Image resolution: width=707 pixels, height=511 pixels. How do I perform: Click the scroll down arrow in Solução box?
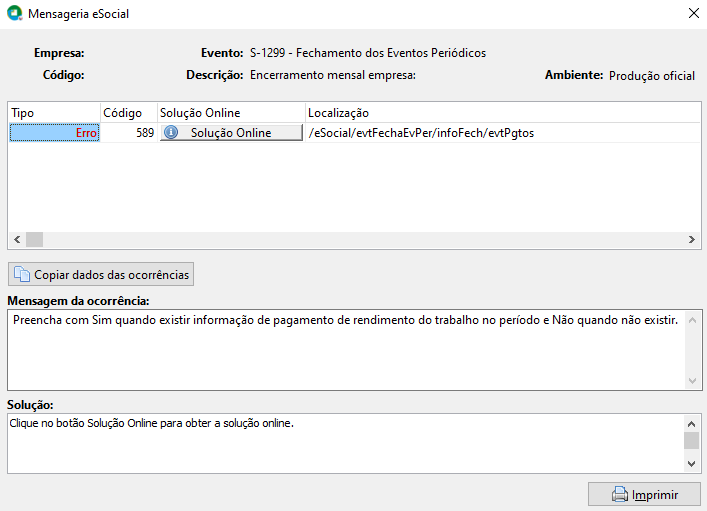pos(692,463)
